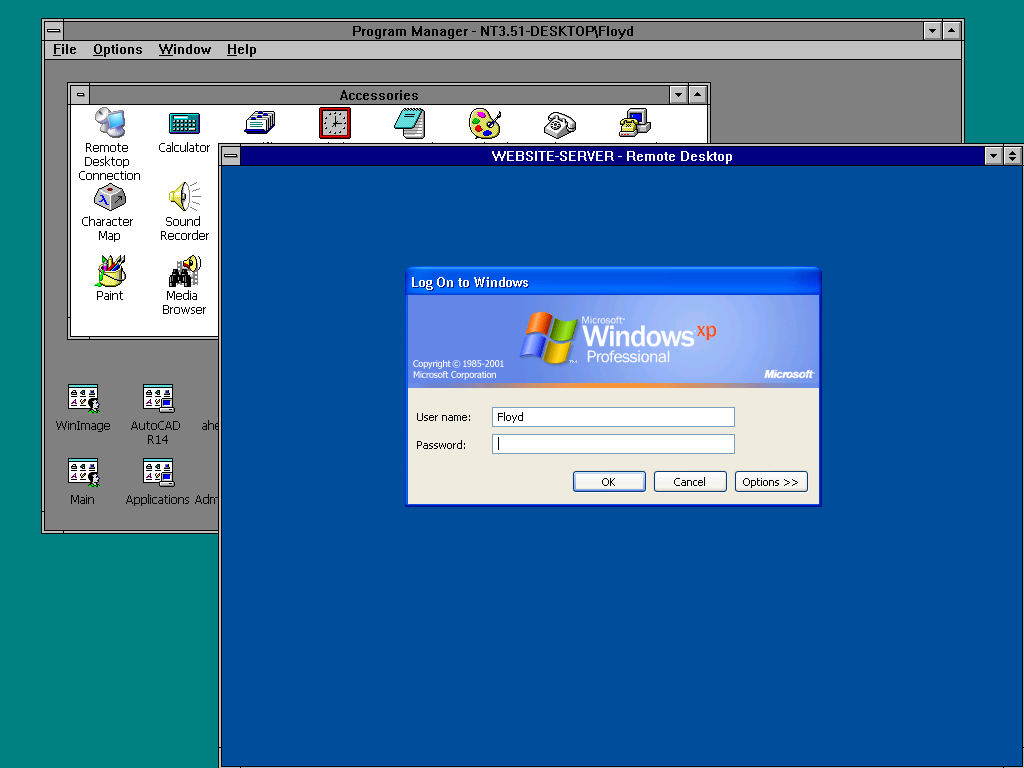Launch Calculator from Accessories
Screen dimensions: 1024x768
pos(184,124)
